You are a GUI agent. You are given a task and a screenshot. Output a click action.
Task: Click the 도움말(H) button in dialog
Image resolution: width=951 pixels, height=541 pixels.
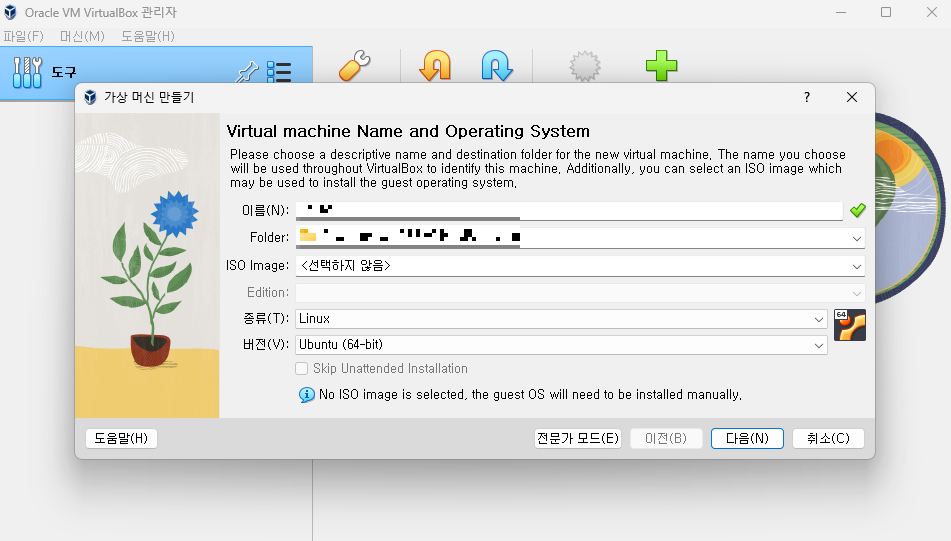click(x=121, y=438)
